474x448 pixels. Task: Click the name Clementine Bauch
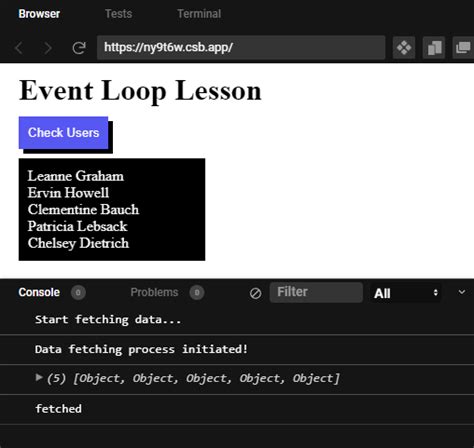coord(83,209)
